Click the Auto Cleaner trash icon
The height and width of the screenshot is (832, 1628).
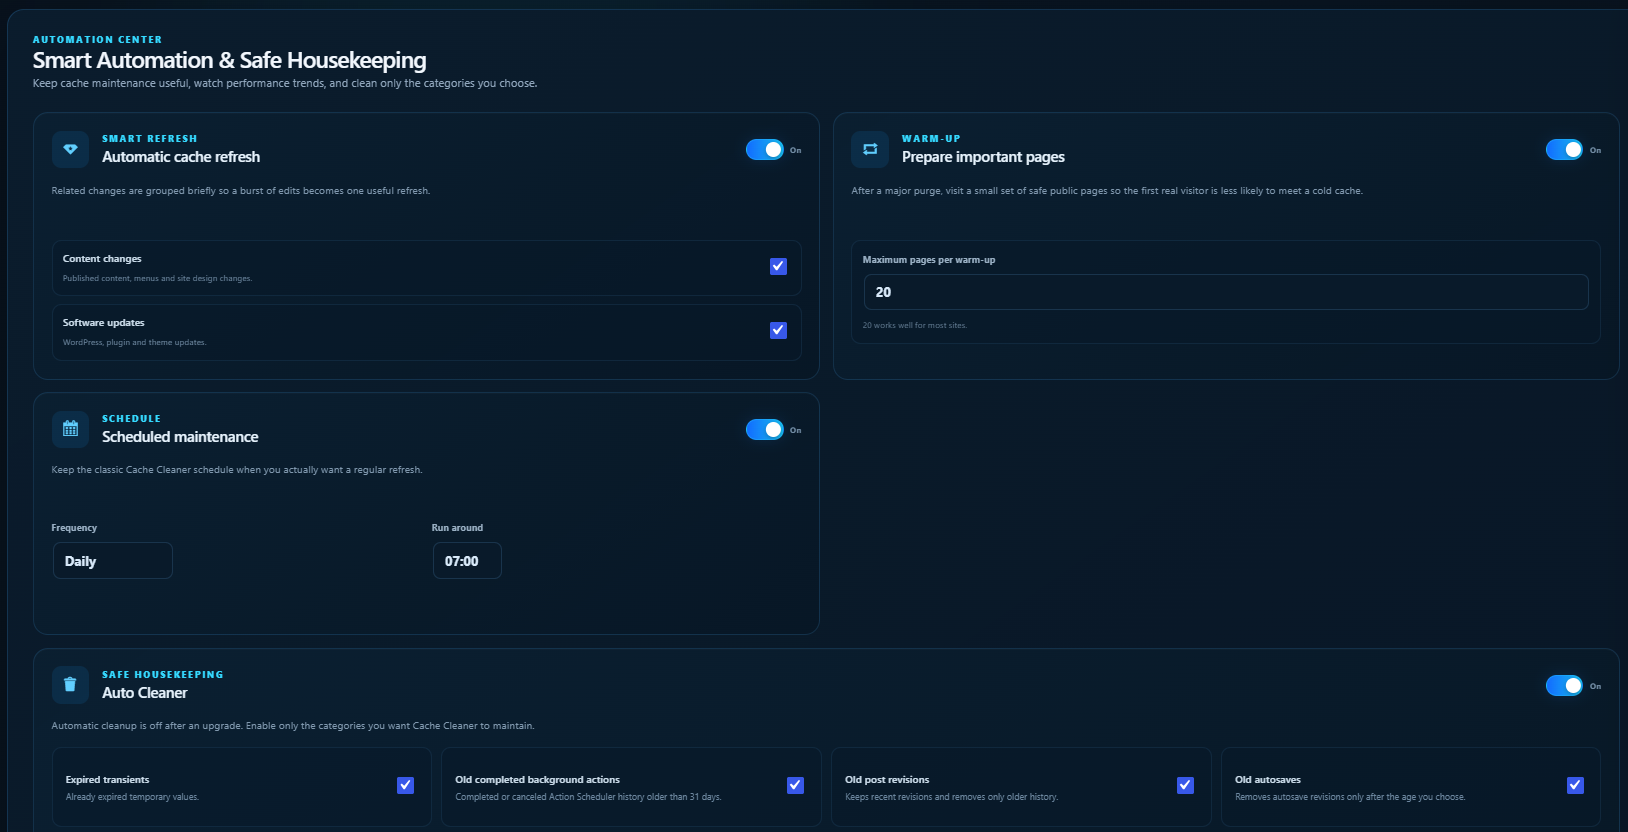[70, 685]
